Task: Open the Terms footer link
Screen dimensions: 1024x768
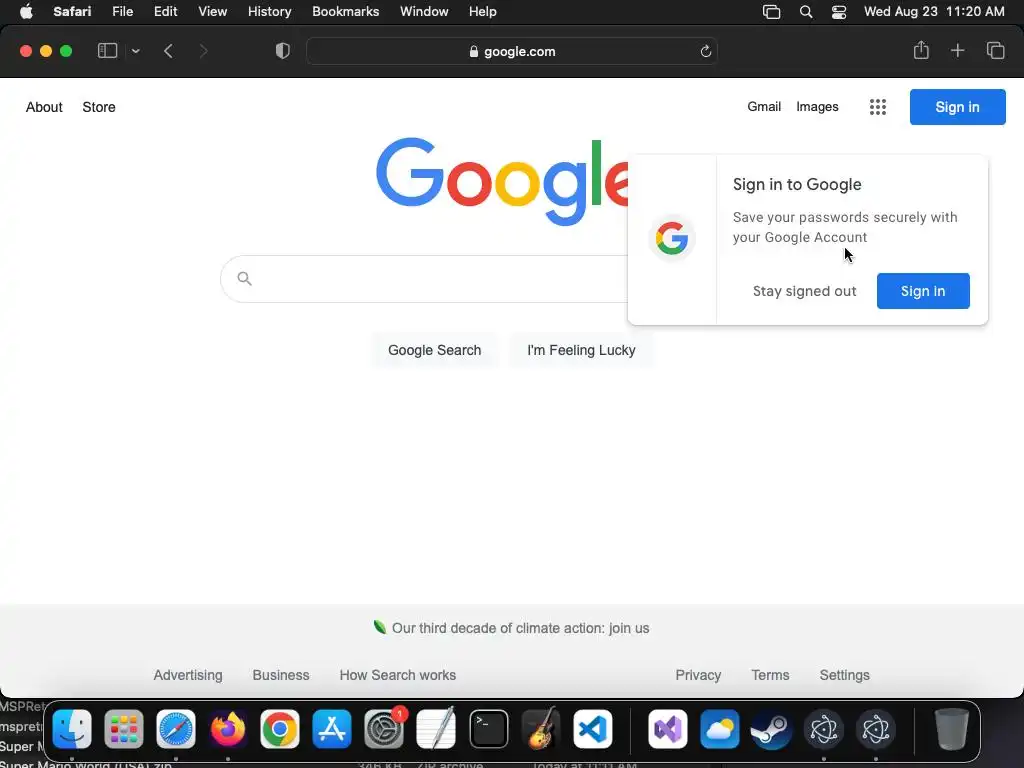Action: coord(770,675)
